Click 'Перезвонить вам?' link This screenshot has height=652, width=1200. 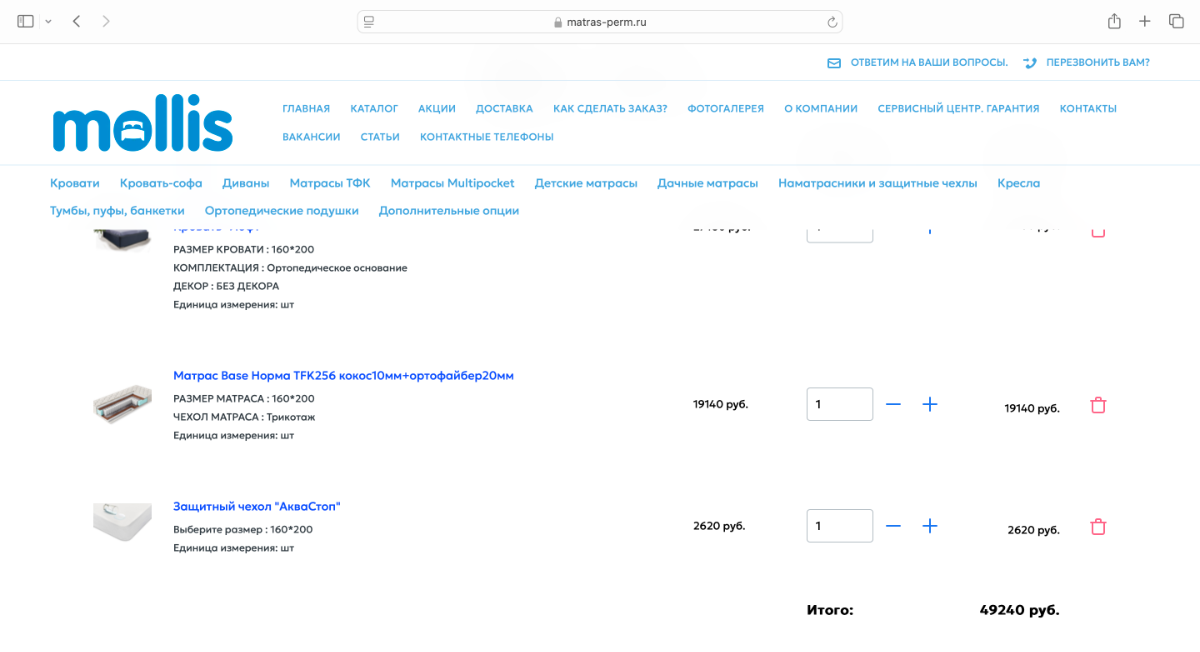tap(1098, 62)
